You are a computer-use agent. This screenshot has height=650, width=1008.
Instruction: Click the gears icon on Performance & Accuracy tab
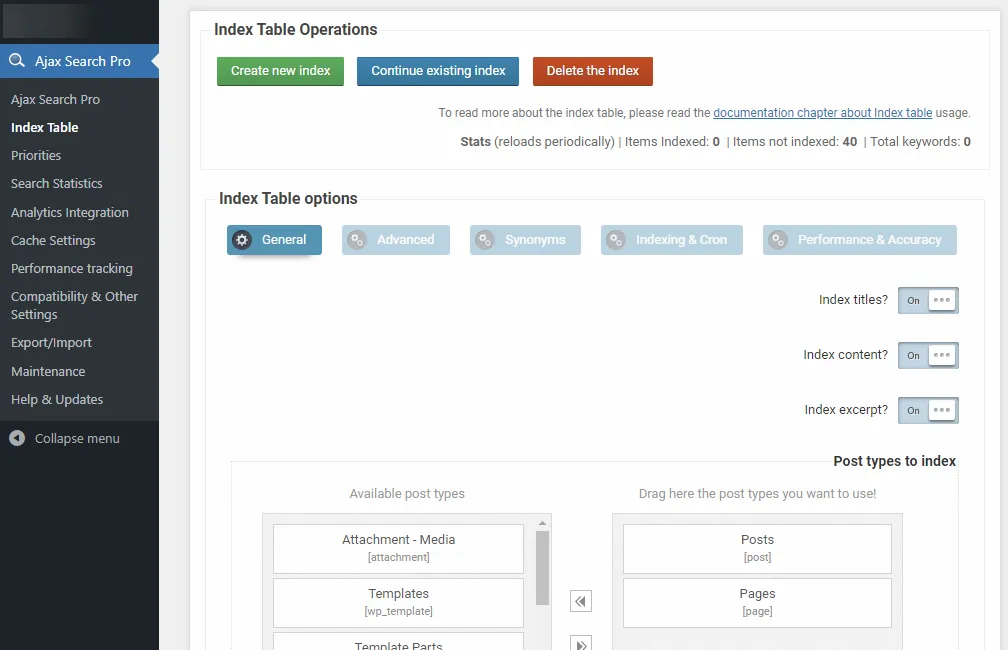tap(778, 240)
